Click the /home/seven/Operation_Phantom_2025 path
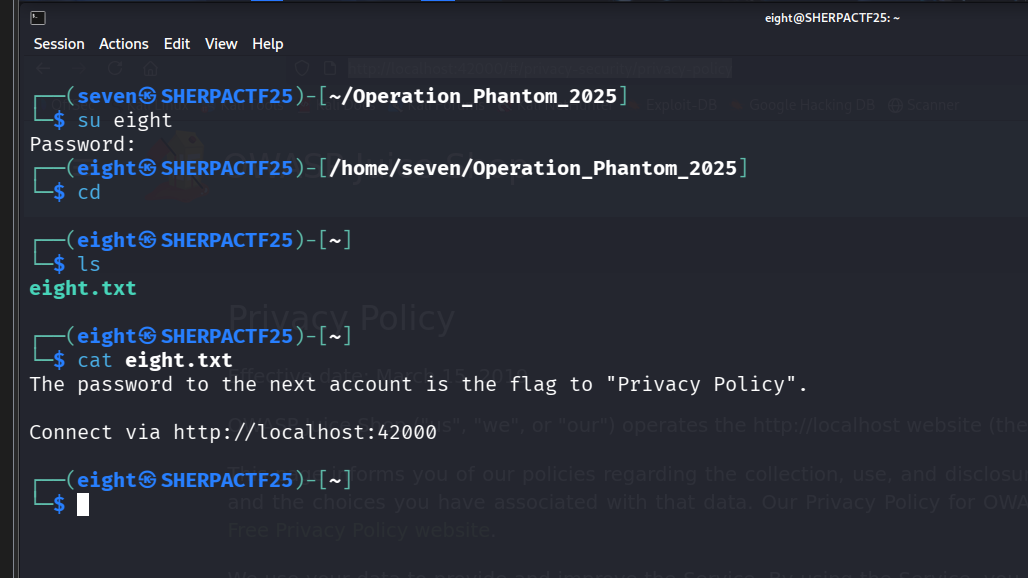 [532, 168]
